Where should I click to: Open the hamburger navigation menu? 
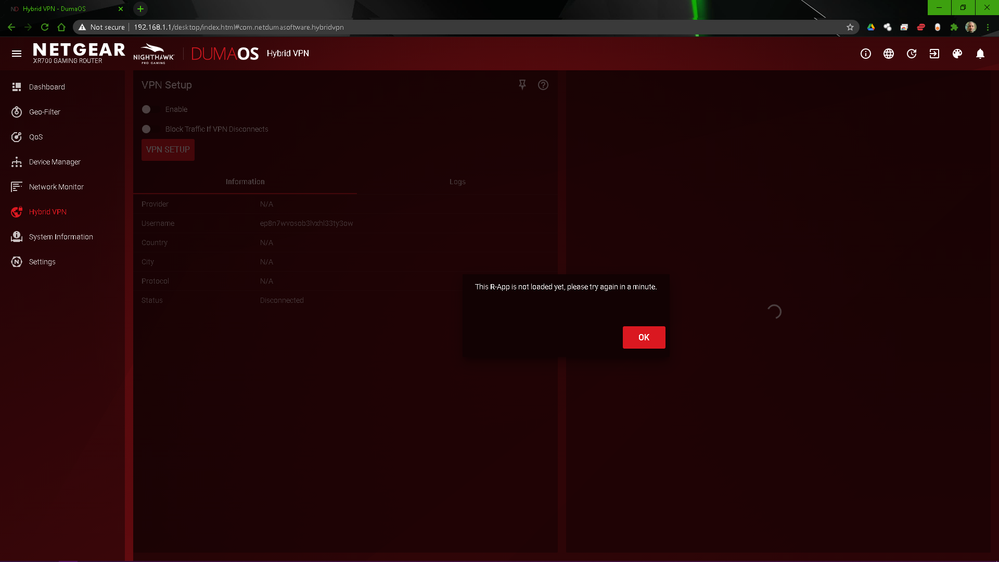[17, 54]
